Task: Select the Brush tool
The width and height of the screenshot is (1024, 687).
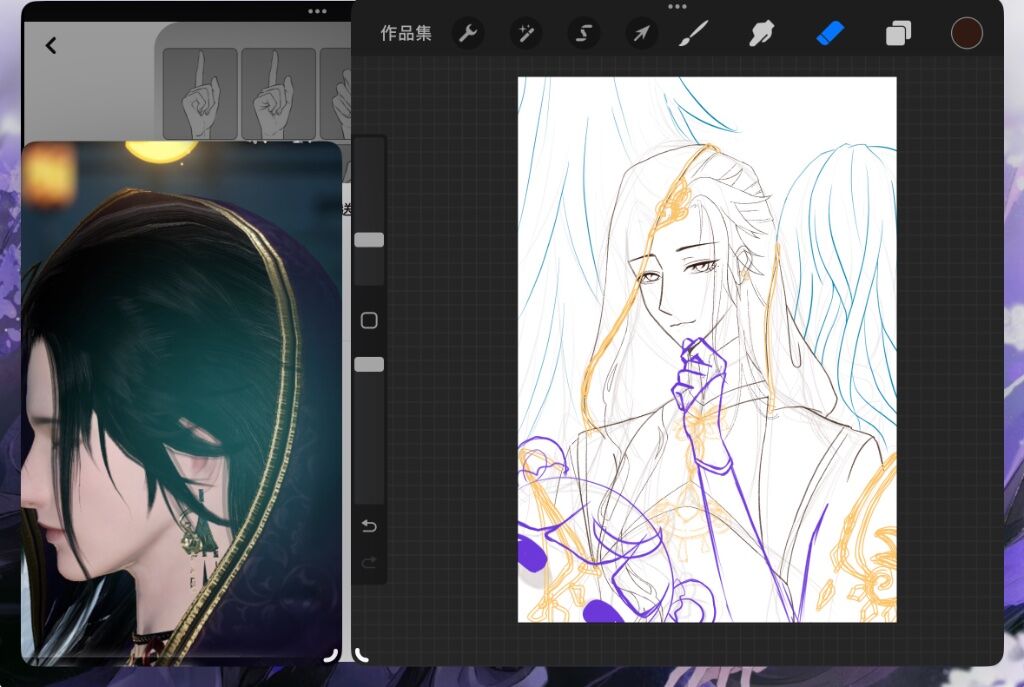Action: [x=690, y=34]
